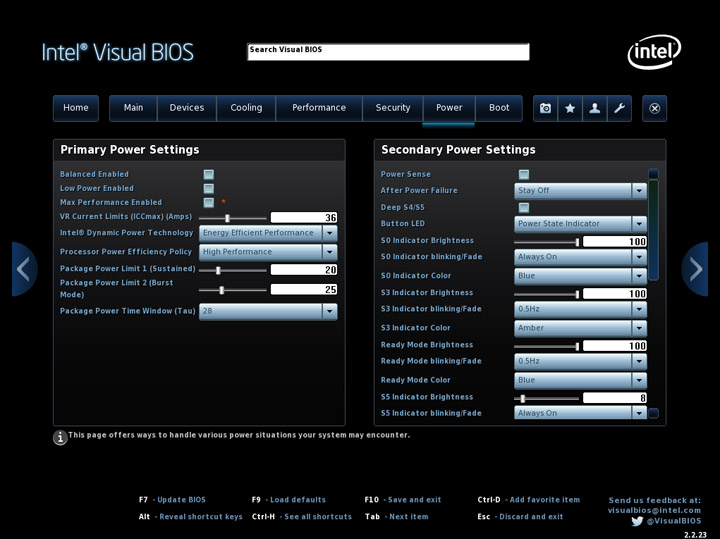This screenshot has width=720, height=539.
Task: Toggle the Balanced Enabled checkbox
Action: click(x=208, y=174)
